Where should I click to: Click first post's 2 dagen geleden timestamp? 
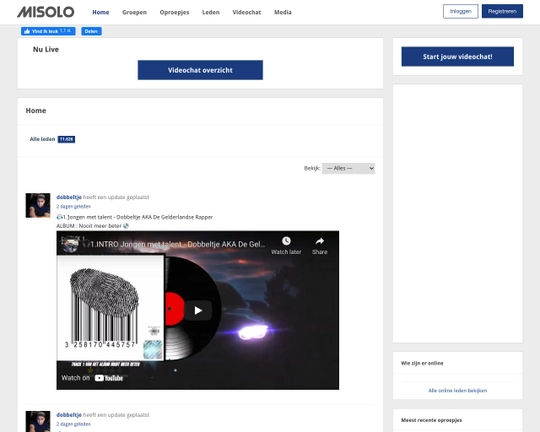(x=73, y=206)
